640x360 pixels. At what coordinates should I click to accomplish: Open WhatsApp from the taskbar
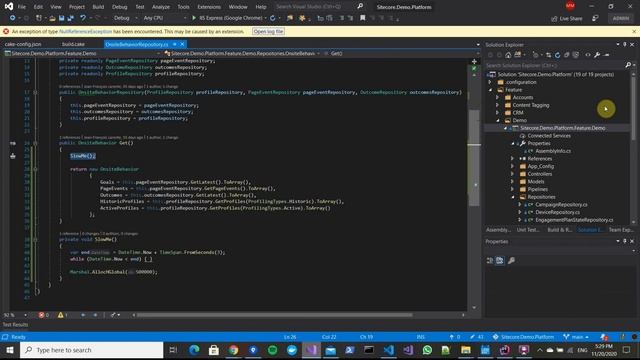[427, 350]
